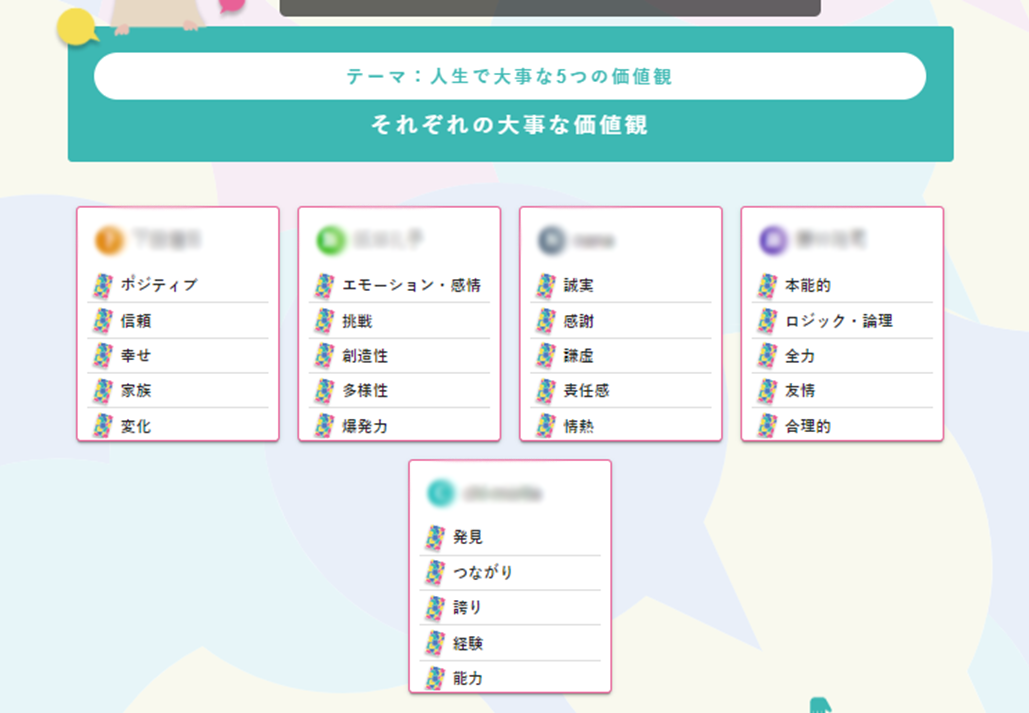Image resolution: width=1029 pixels, height=713 pixels.
Task: Select the 合理的 value row
Action: pos(842,426)
